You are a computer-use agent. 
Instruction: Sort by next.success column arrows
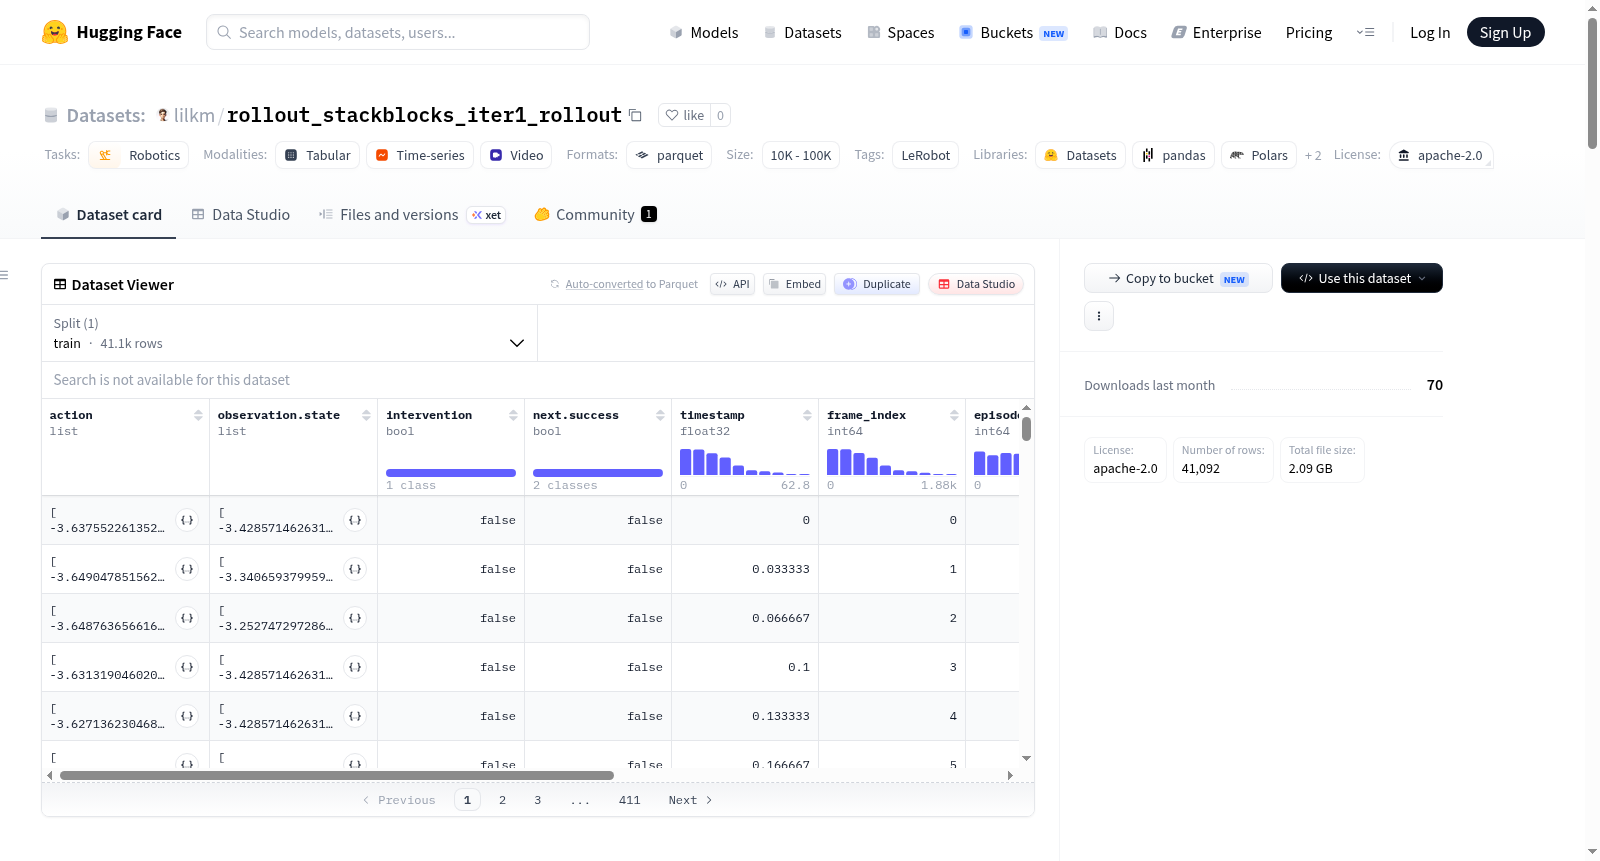(x=660, y=415)
